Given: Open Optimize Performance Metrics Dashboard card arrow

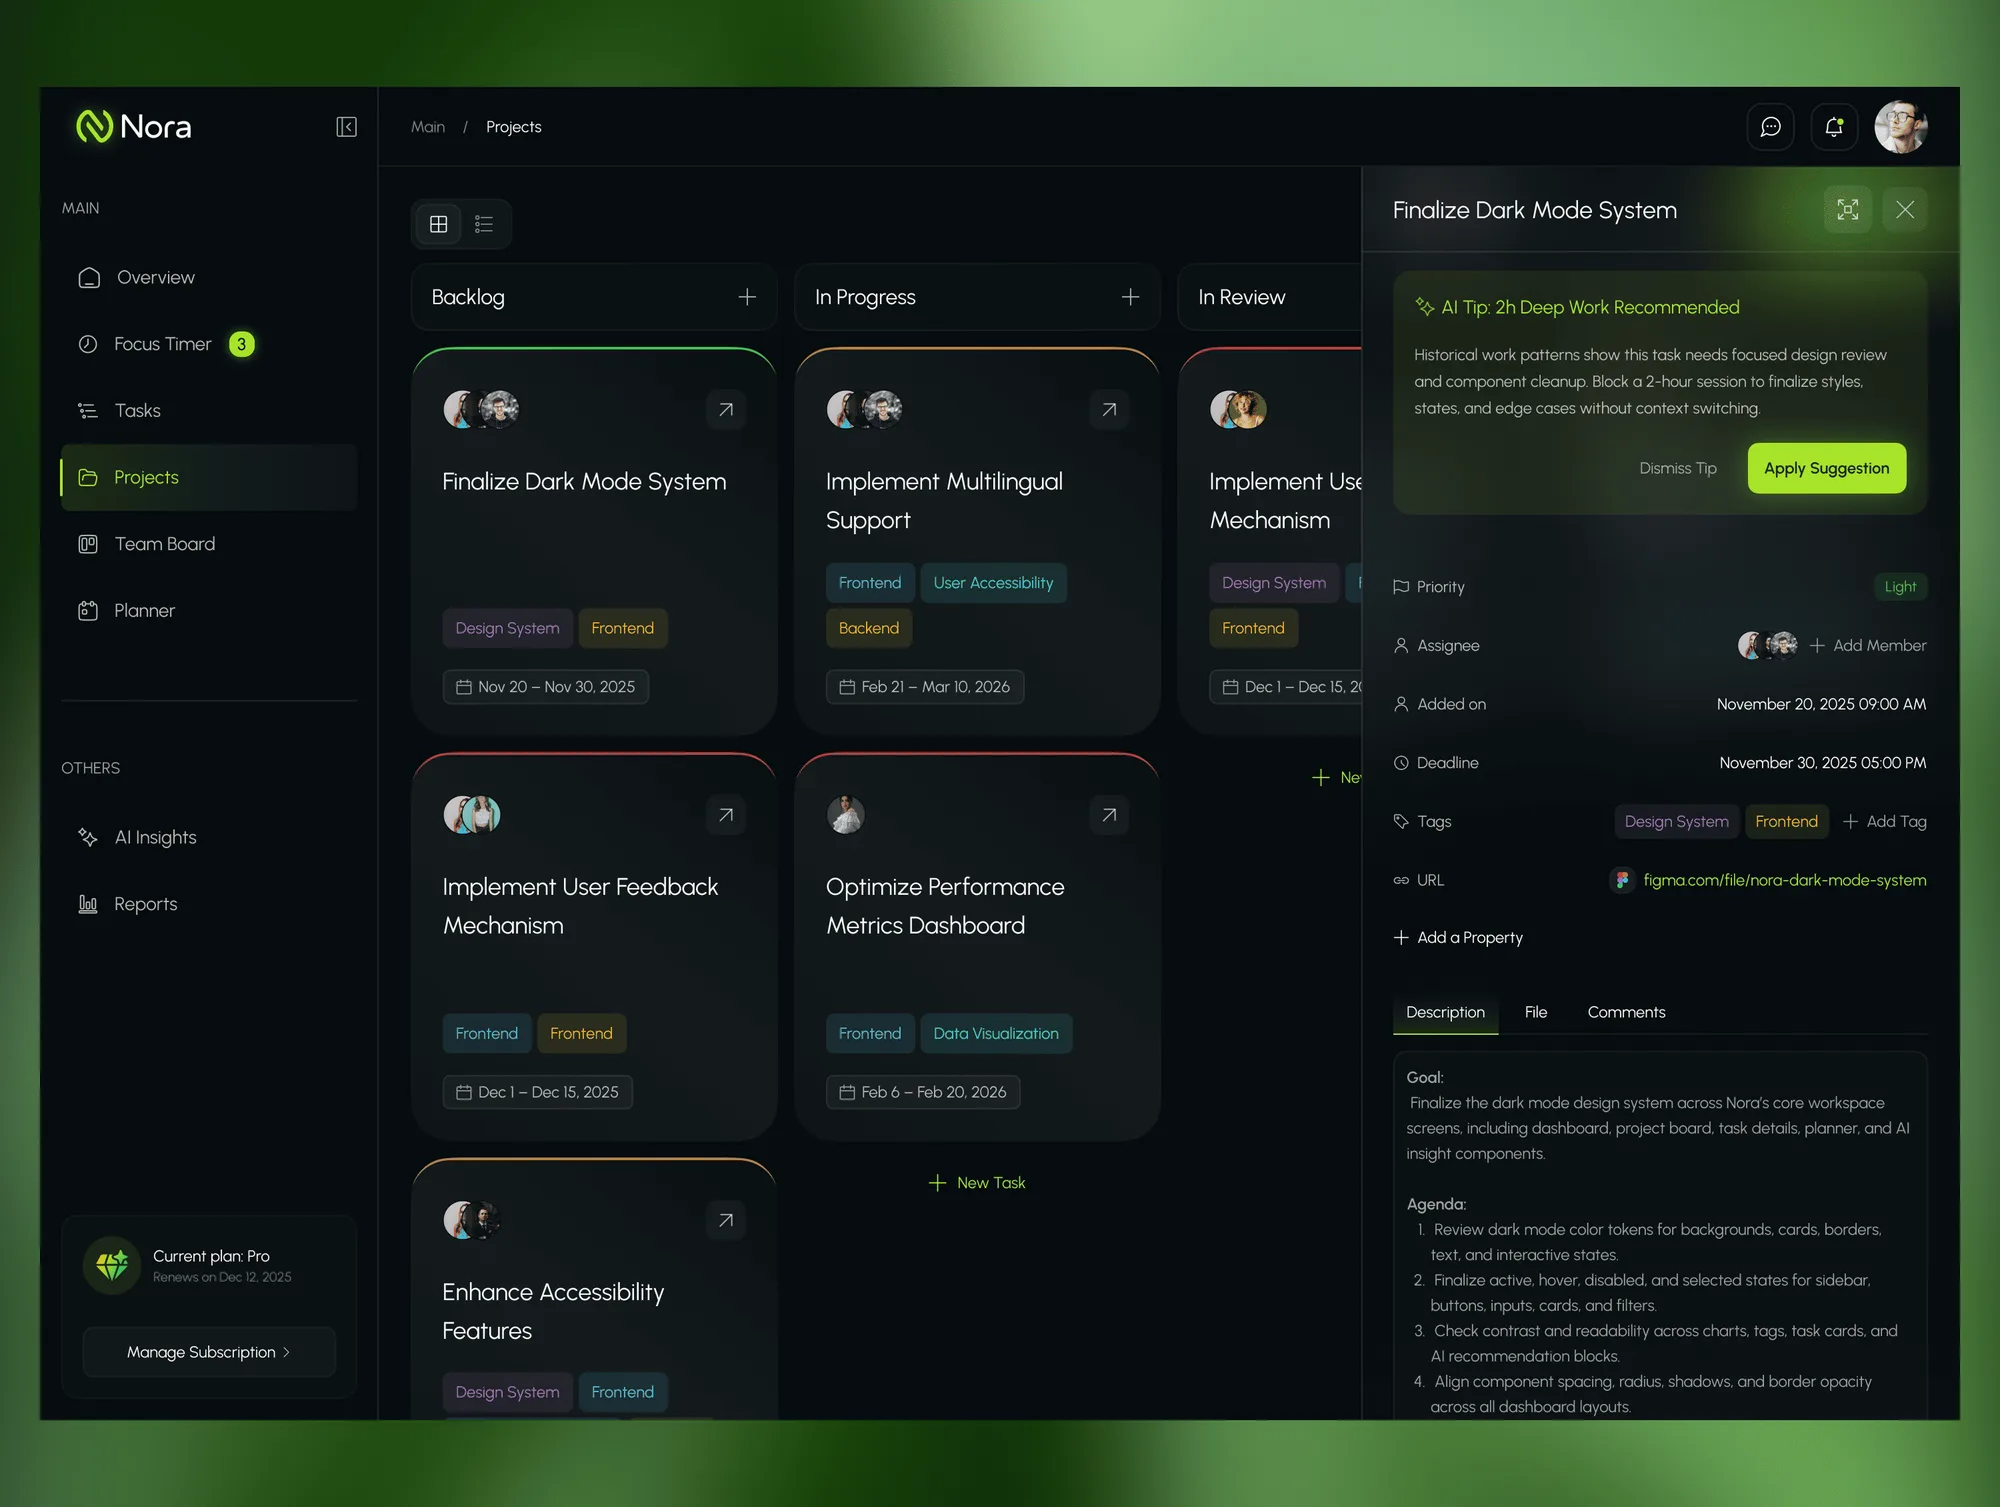Looking at the screenshot, I should point(1109,815).
